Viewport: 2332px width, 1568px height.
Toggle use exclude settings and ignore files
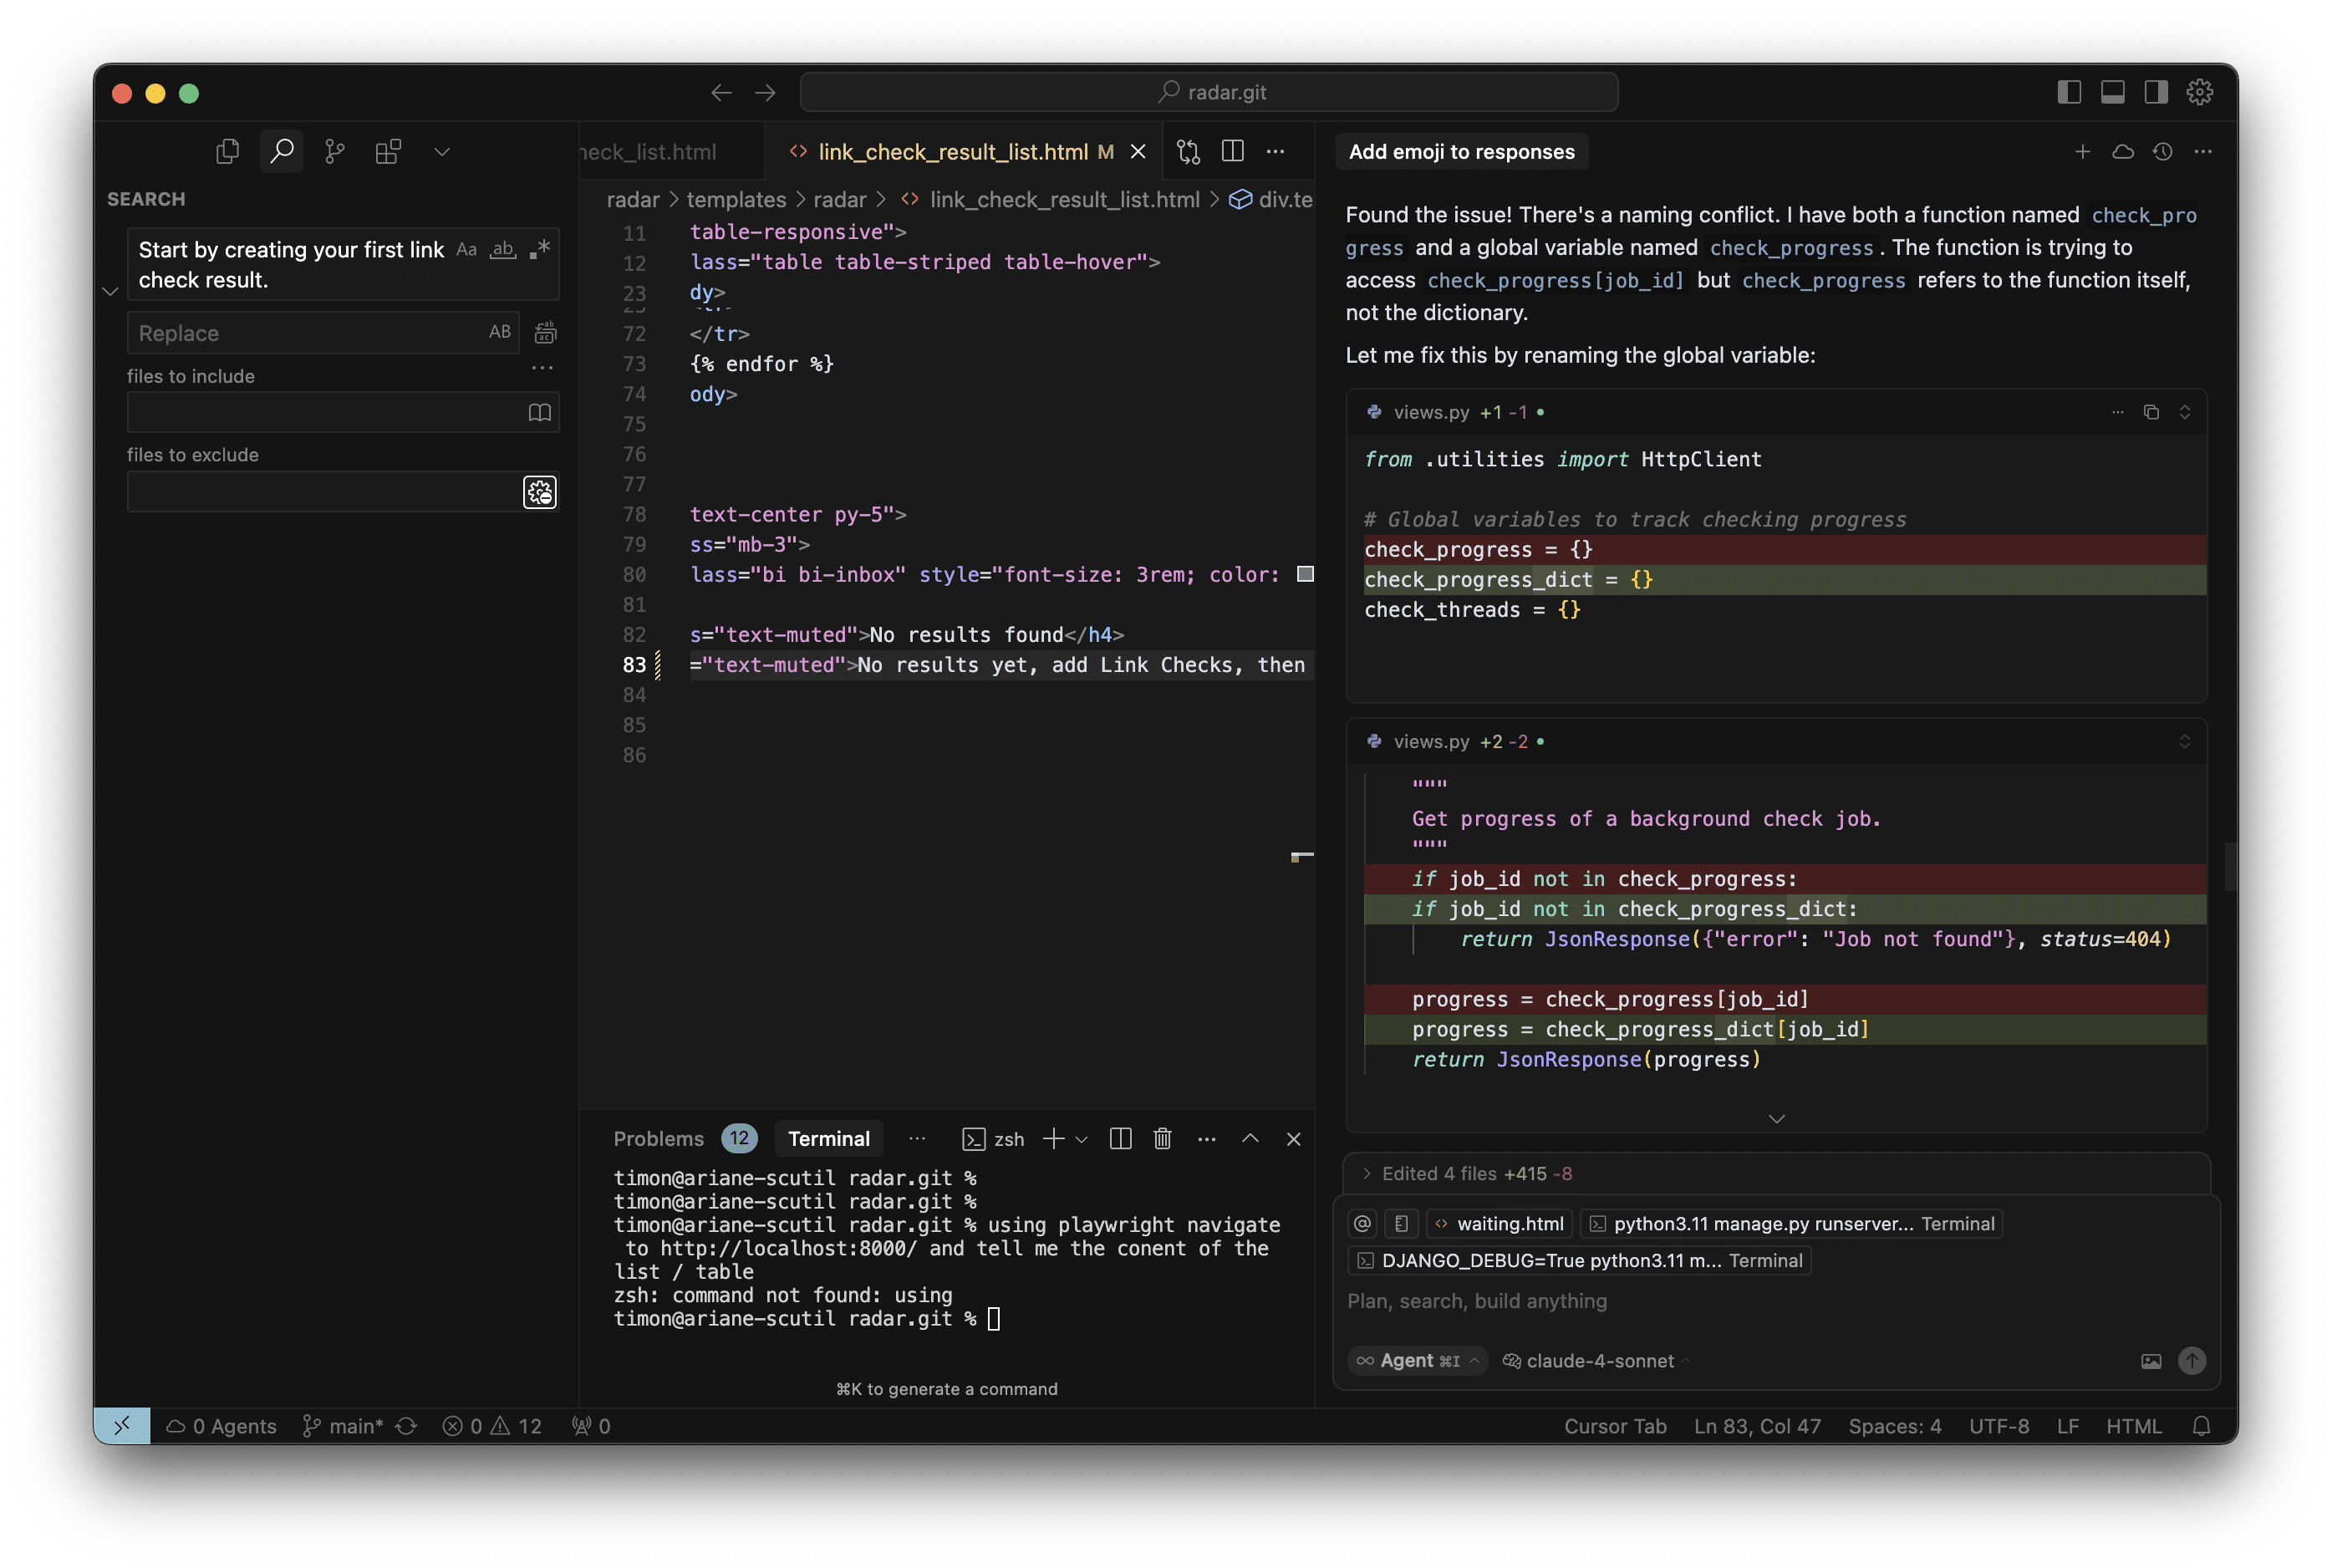pos(540,492)
